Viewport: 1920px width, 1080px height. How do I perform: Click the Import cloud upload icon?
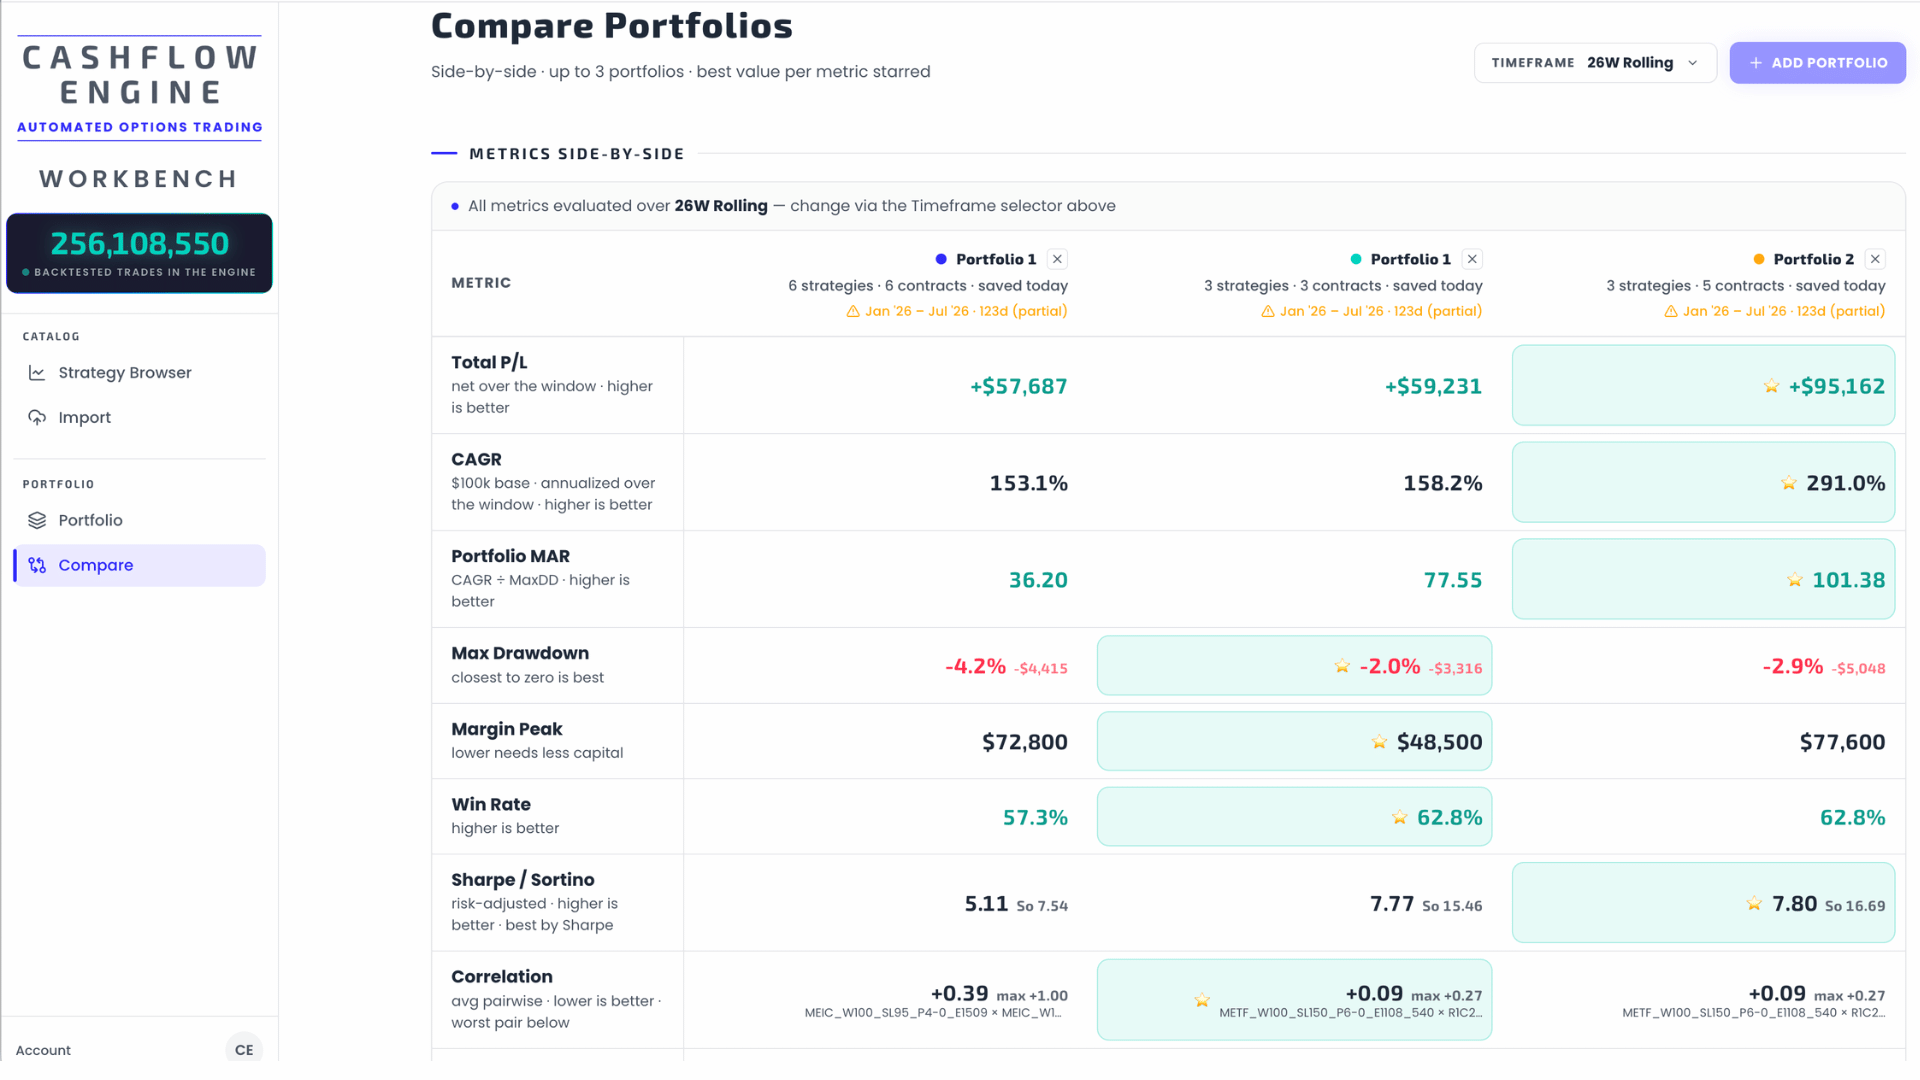click(x=37, y=417)
